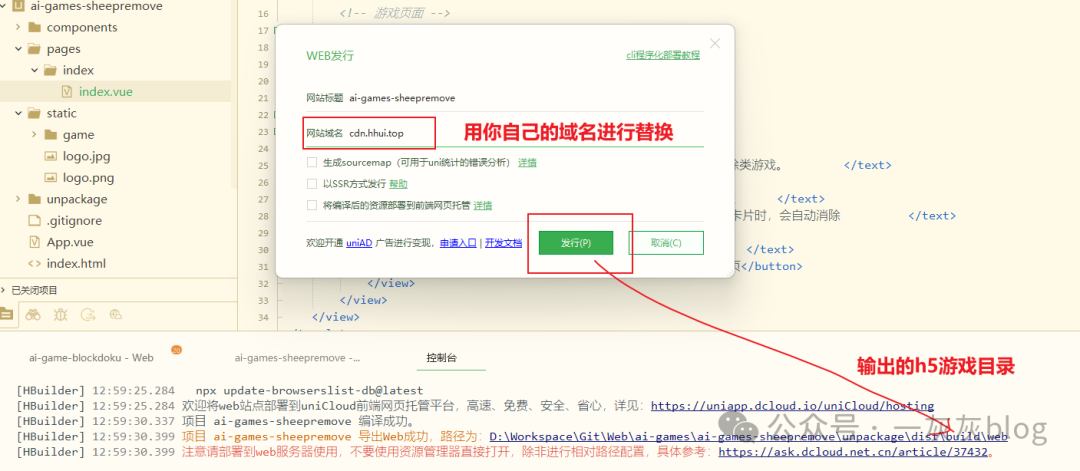Viewport: 1080px width, 471px height.
Task: Expand the game folder
Action: tap(34, 135)
